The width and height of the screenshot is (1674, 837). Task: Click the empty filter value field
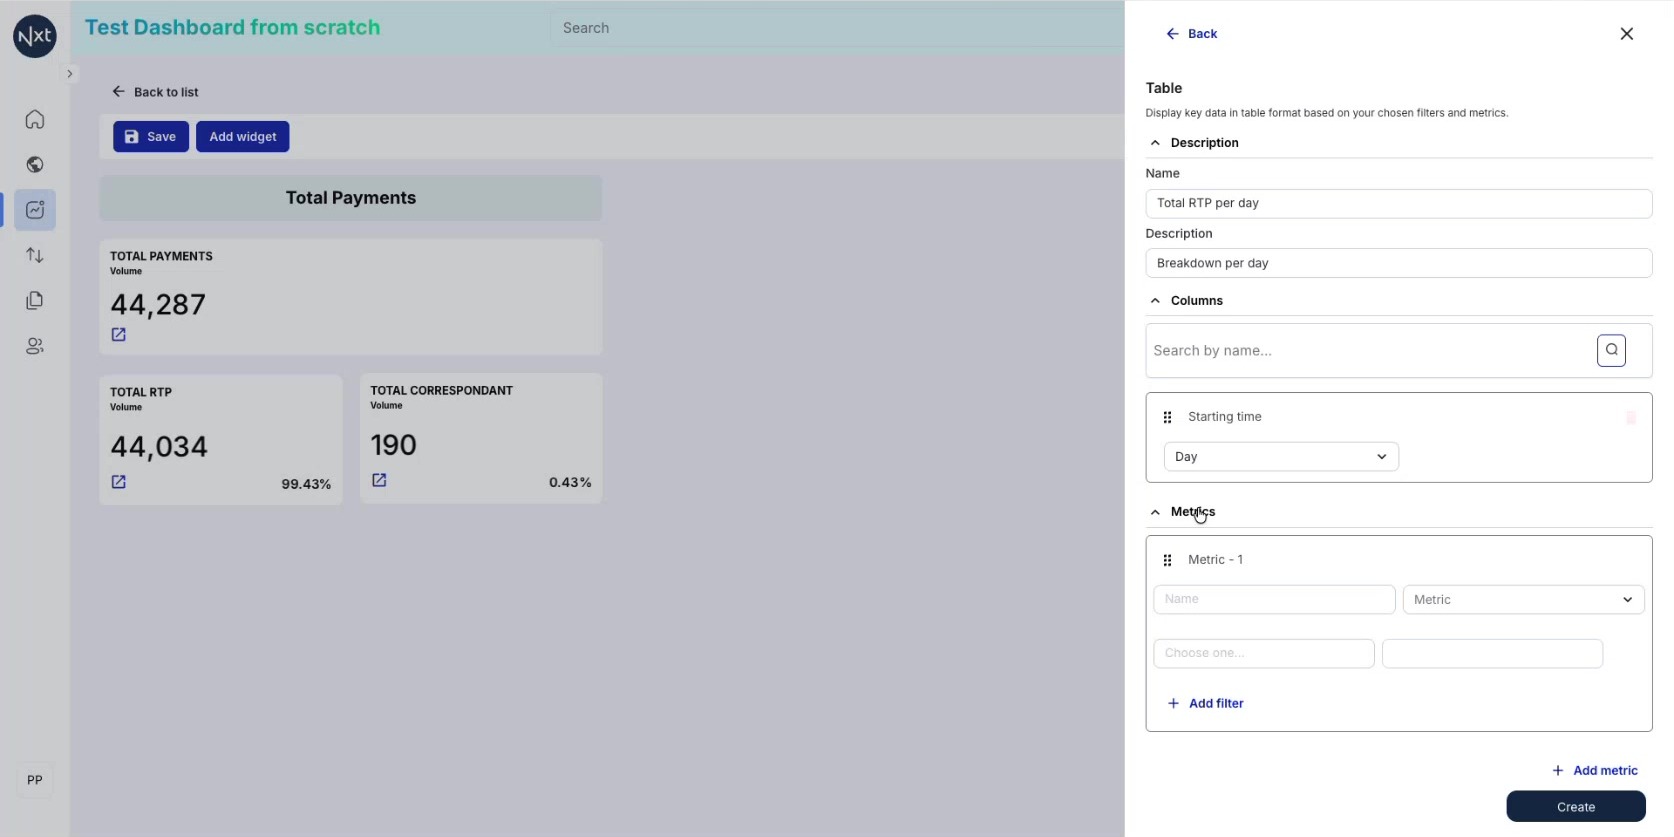(x=1492, y=653)
